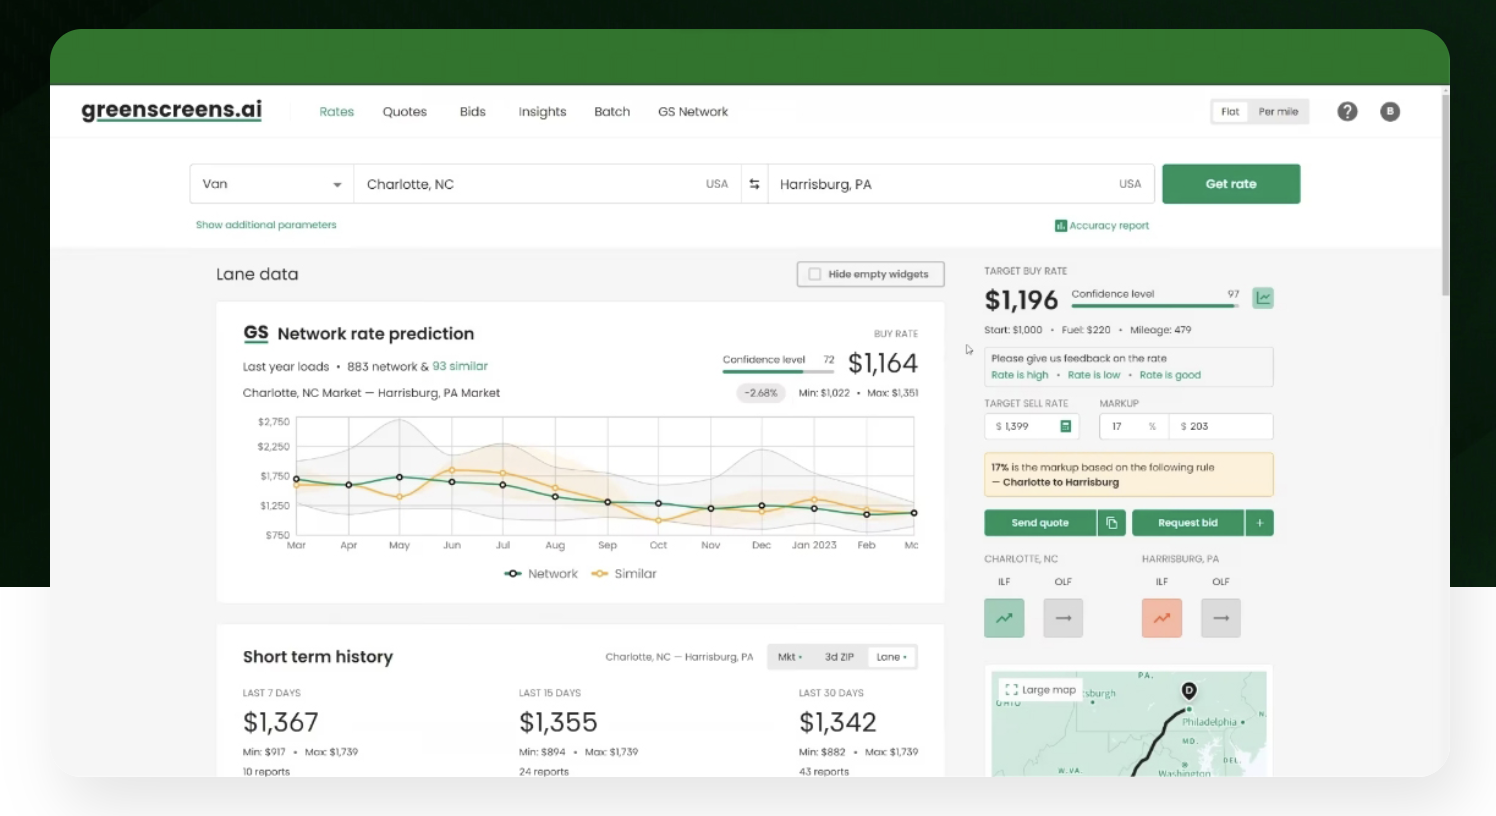Open the GS Network tab

692,112
